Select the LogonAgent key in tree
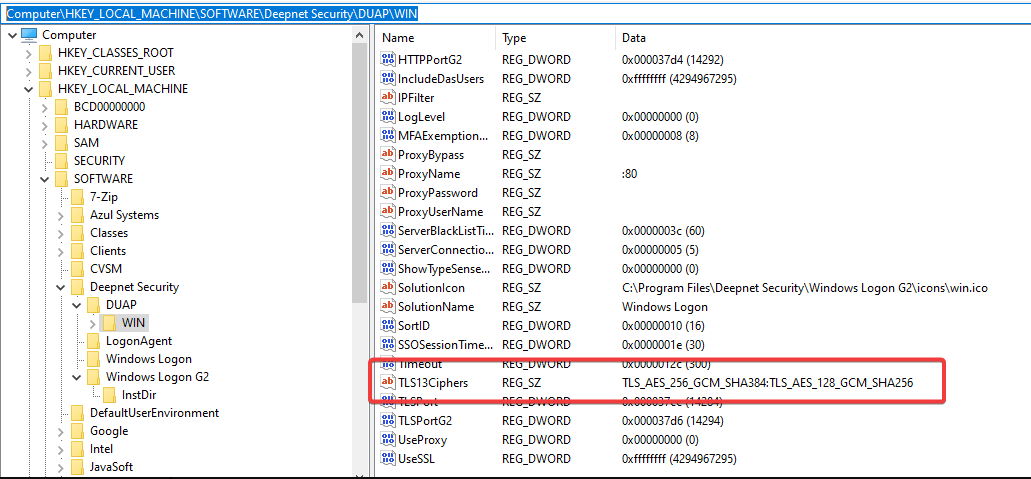Image resolution: width=1031 pixels, height=479 pixels. (138, 341)
